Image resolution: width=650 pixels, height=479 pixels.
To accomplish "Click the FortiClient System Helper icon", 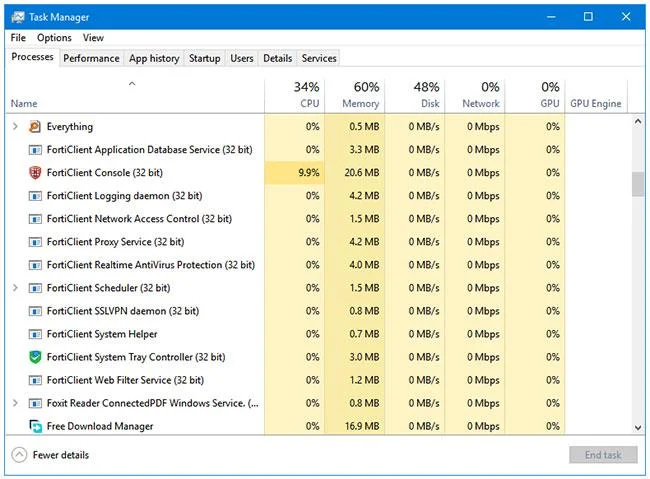I will 35,334.
